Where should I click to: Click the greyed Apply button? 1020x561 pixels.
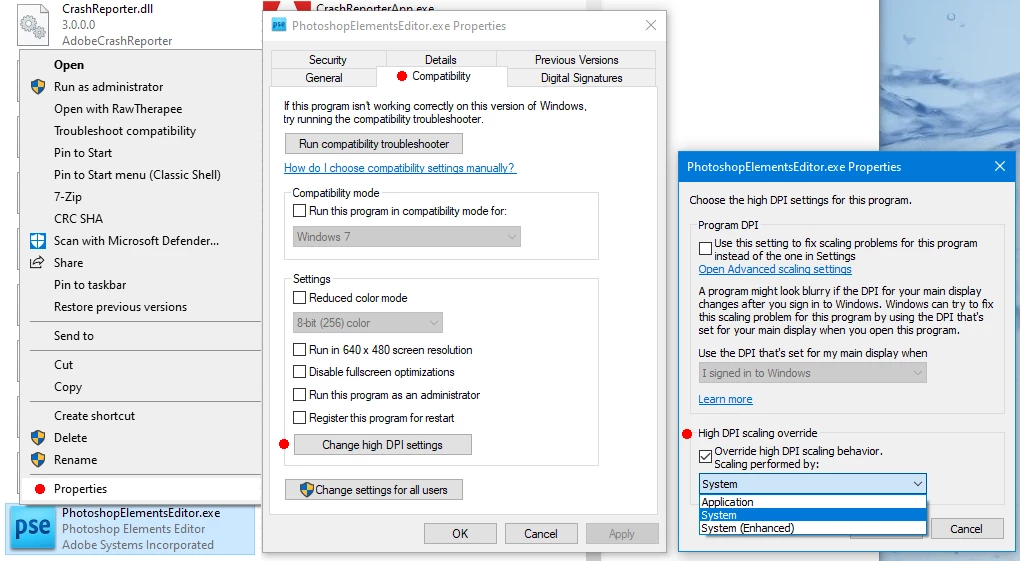pyautogui.click(x=621, y=534)
